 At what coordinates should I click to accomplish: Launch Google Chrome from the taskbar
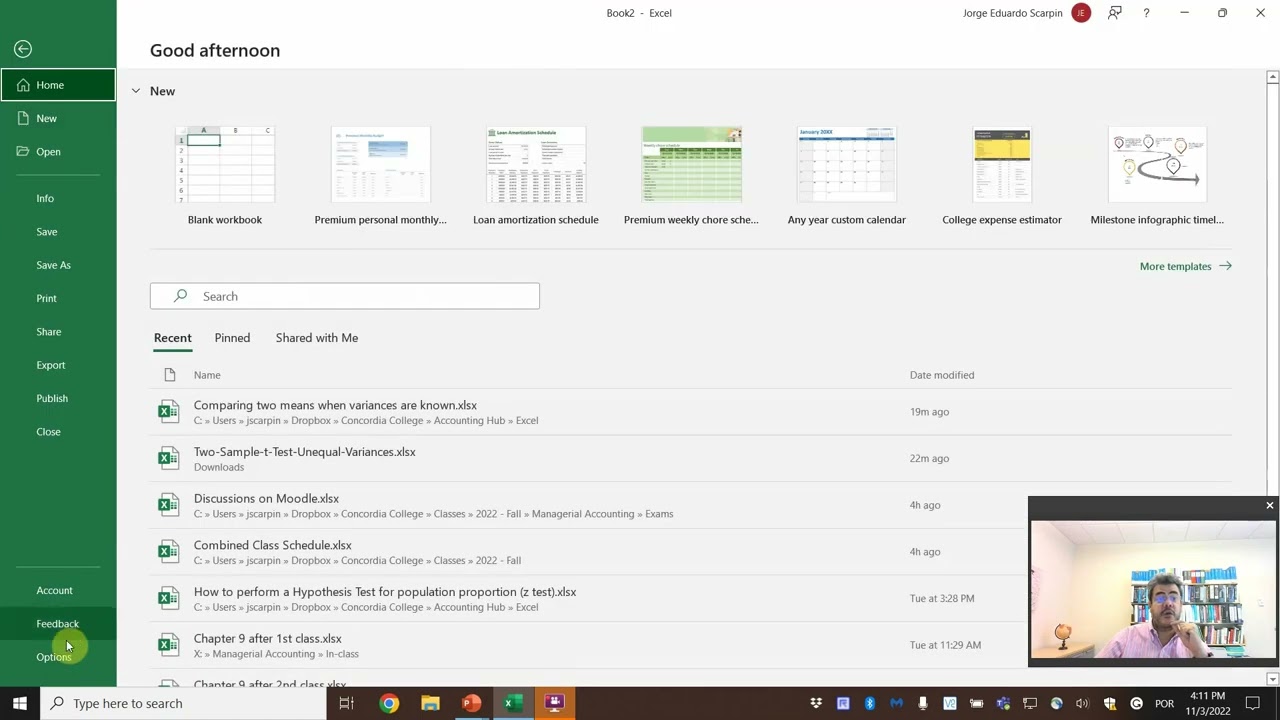point(389,703)
